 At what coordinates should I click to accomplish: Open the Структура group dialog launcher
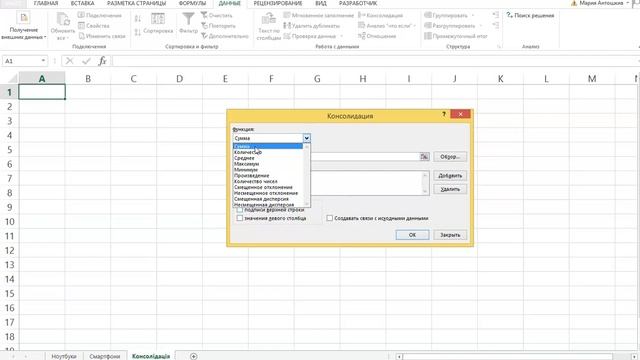click(x=499, y=47)
